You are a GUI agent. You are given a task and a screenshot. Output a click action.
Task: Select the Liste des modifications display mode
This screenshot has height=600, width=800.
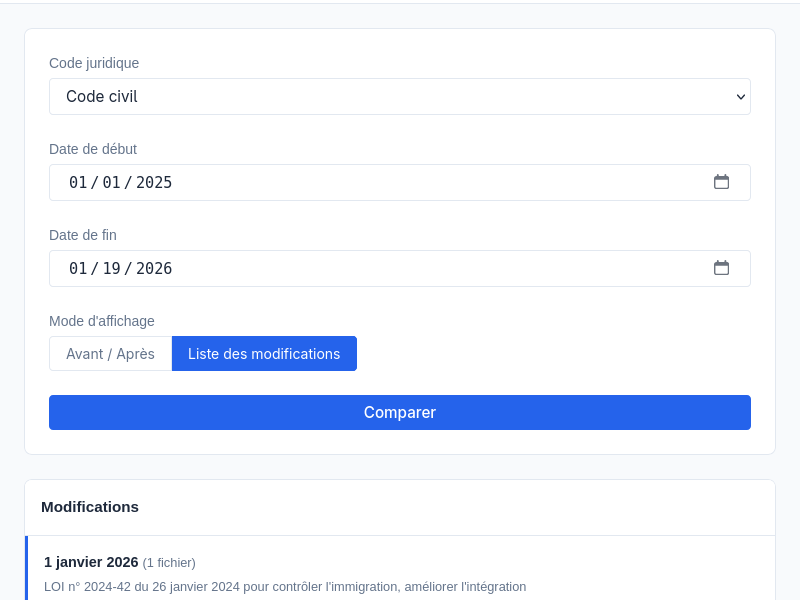tap(264, 354)
